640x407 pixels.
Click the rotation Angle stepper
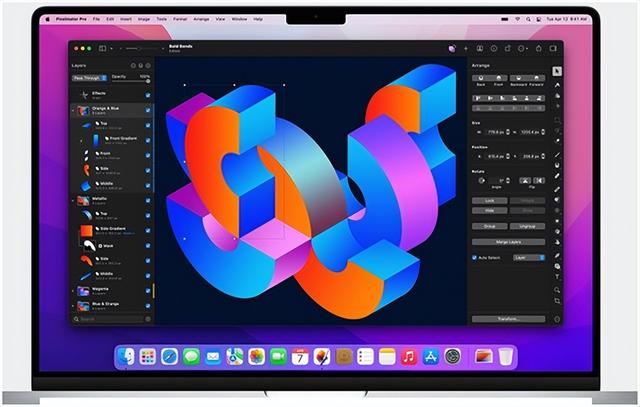point(508,180)
